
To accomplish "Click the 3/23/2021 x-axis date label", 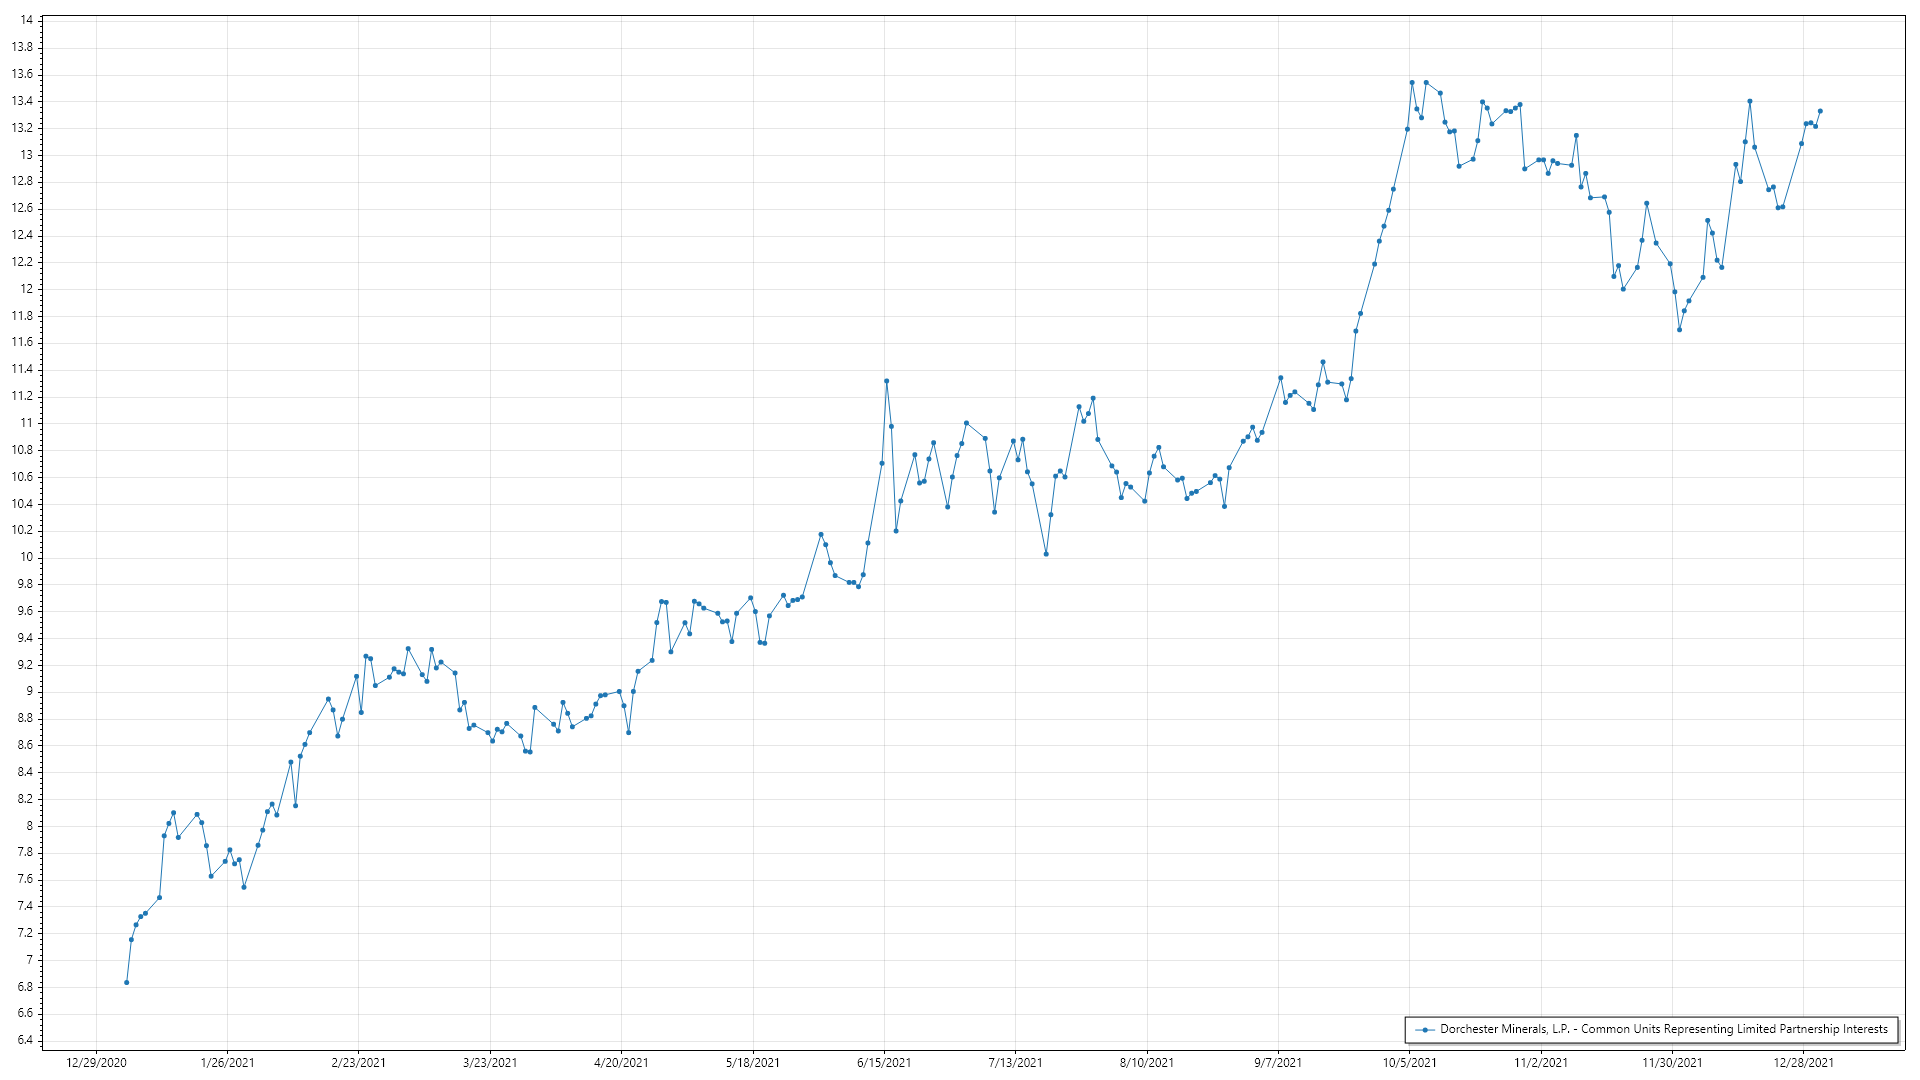I will click(490, 1063).
